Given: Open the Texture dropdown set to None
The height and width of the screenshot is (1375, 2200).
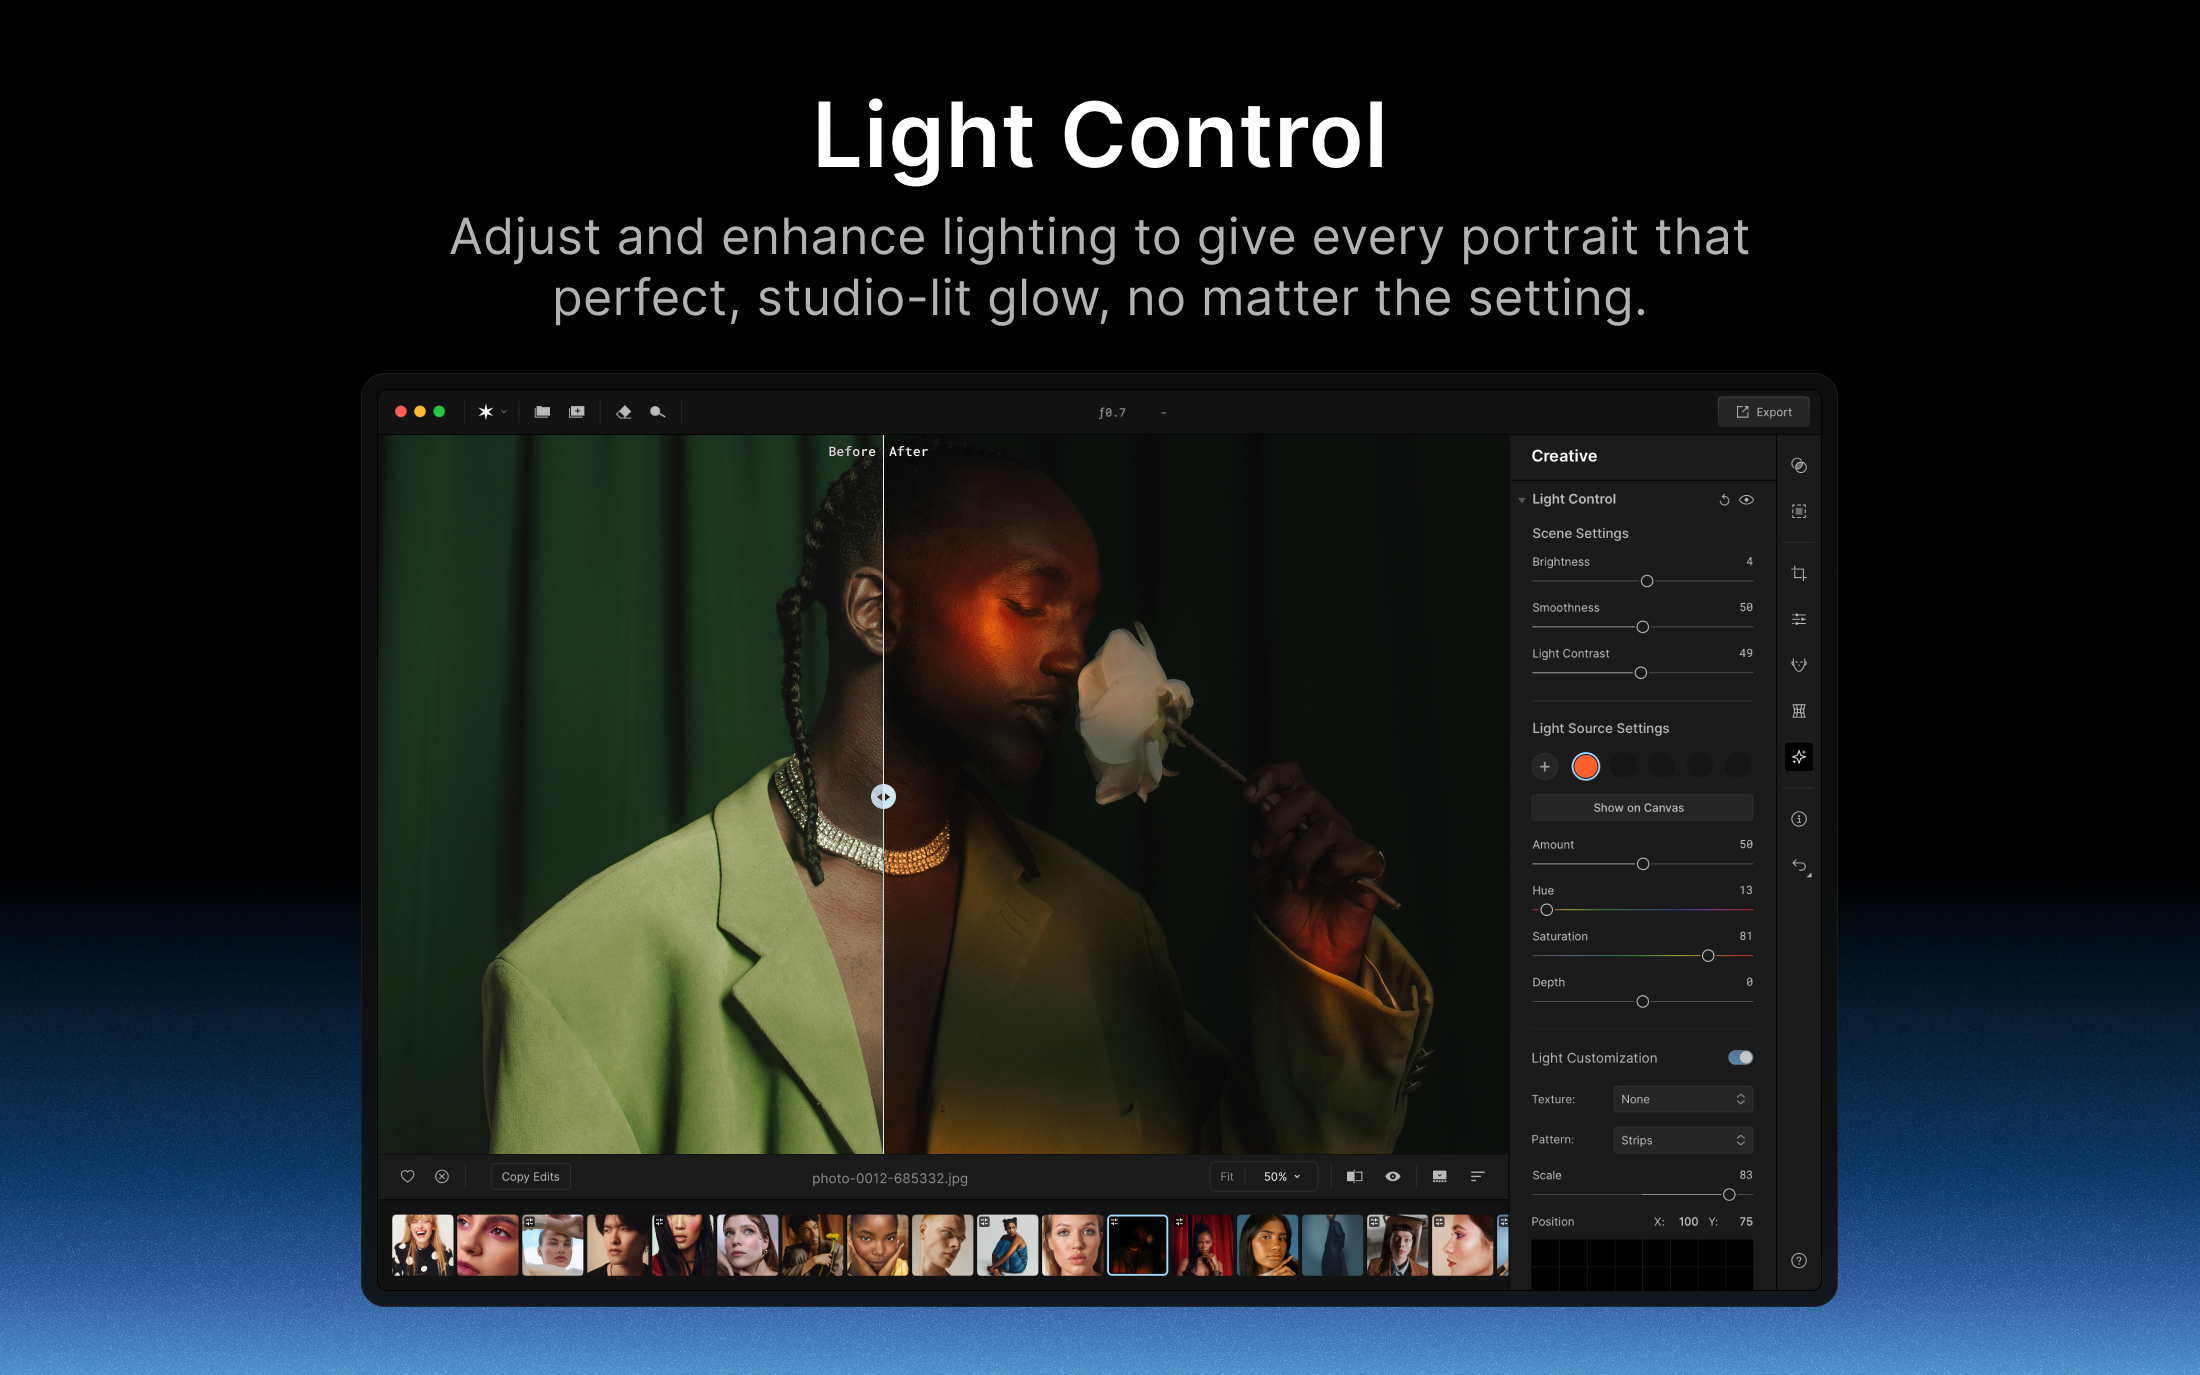Looking at the screenshot, I should pyautogui.click(x=1682, y=1099).
